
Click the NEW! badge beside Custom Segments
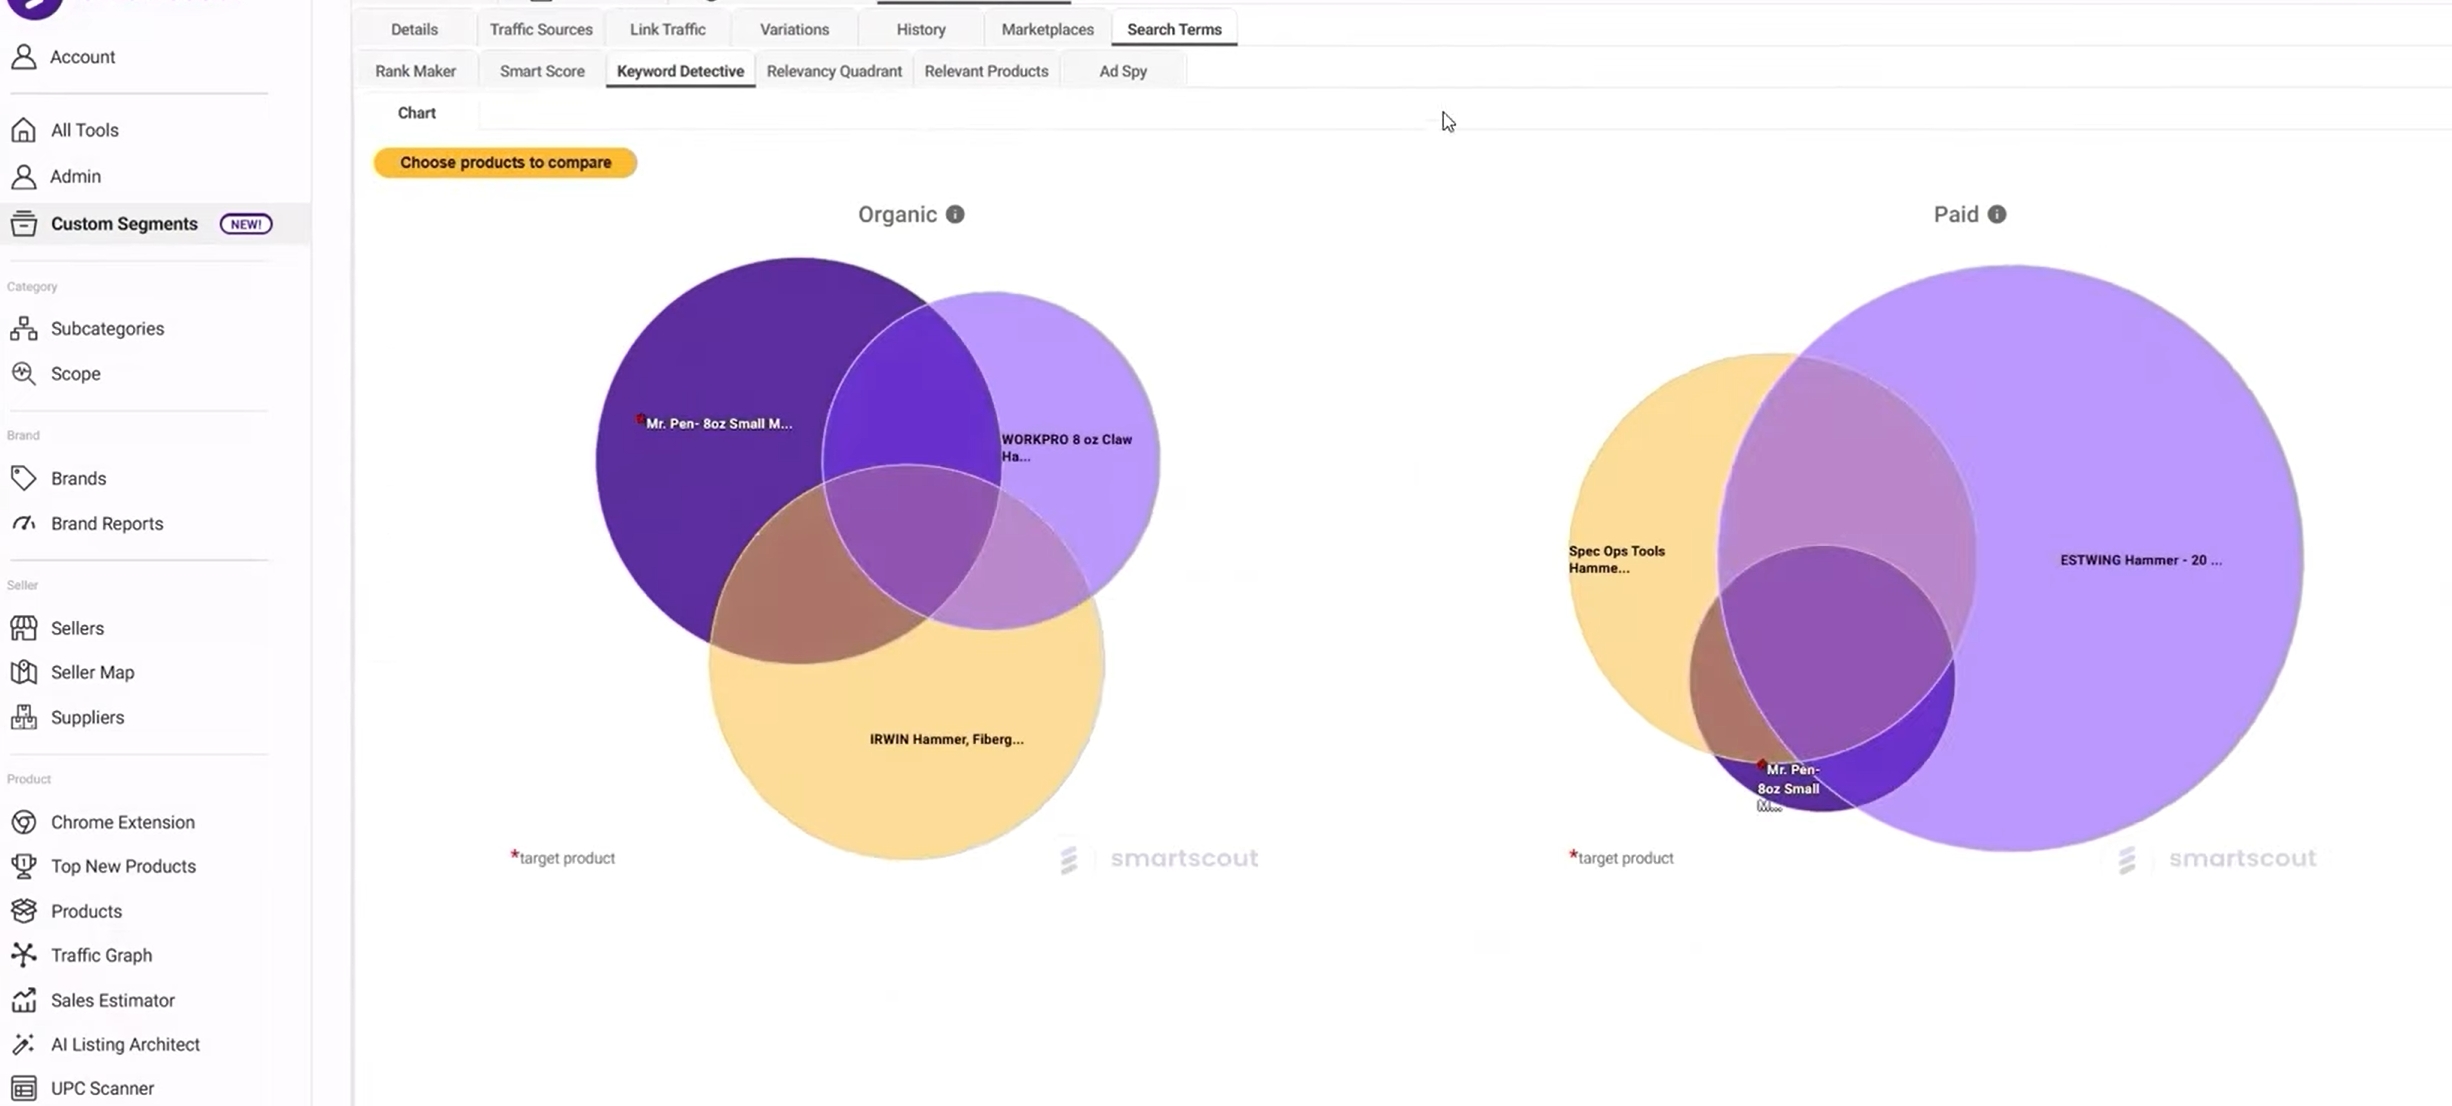(246, 224)
